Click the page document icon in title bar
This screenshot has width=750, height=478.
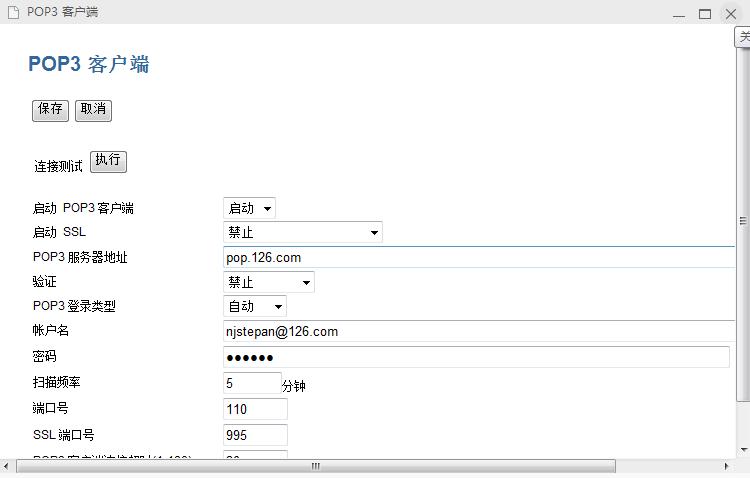click(13, 12)
